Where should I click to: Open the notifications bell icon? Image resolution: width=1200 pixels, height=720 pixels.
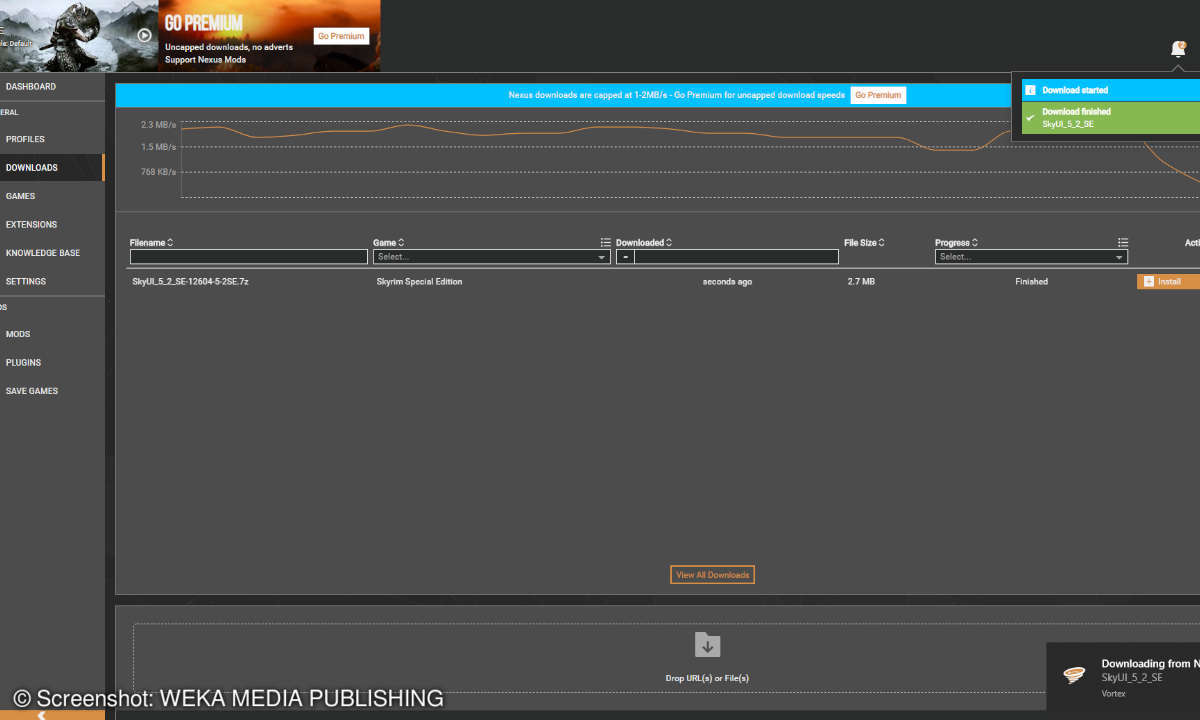1178,49
